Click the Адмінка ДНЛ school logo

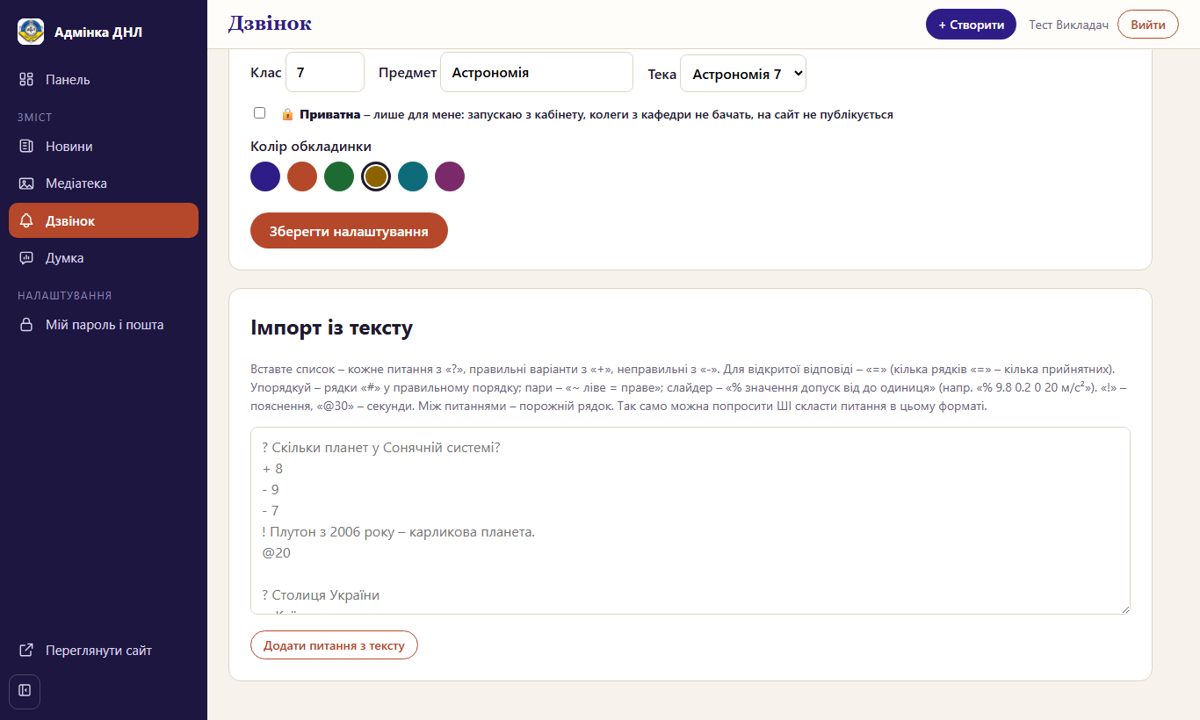pyautogui.click(x=31, y=32)
